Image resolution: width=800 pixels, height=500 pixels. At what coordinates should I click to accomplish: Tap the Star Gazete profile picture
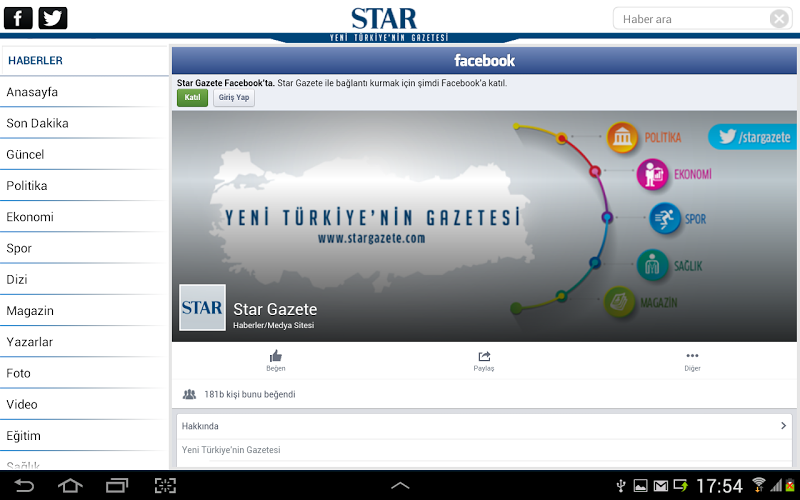click(x=202, y=308)
